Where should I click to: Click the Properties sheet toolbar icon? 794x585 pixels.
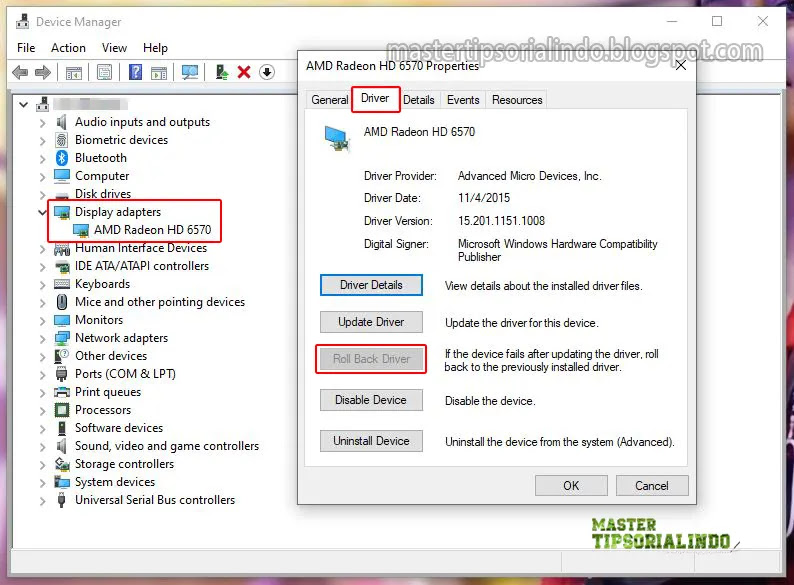click(x=104, y=72)
